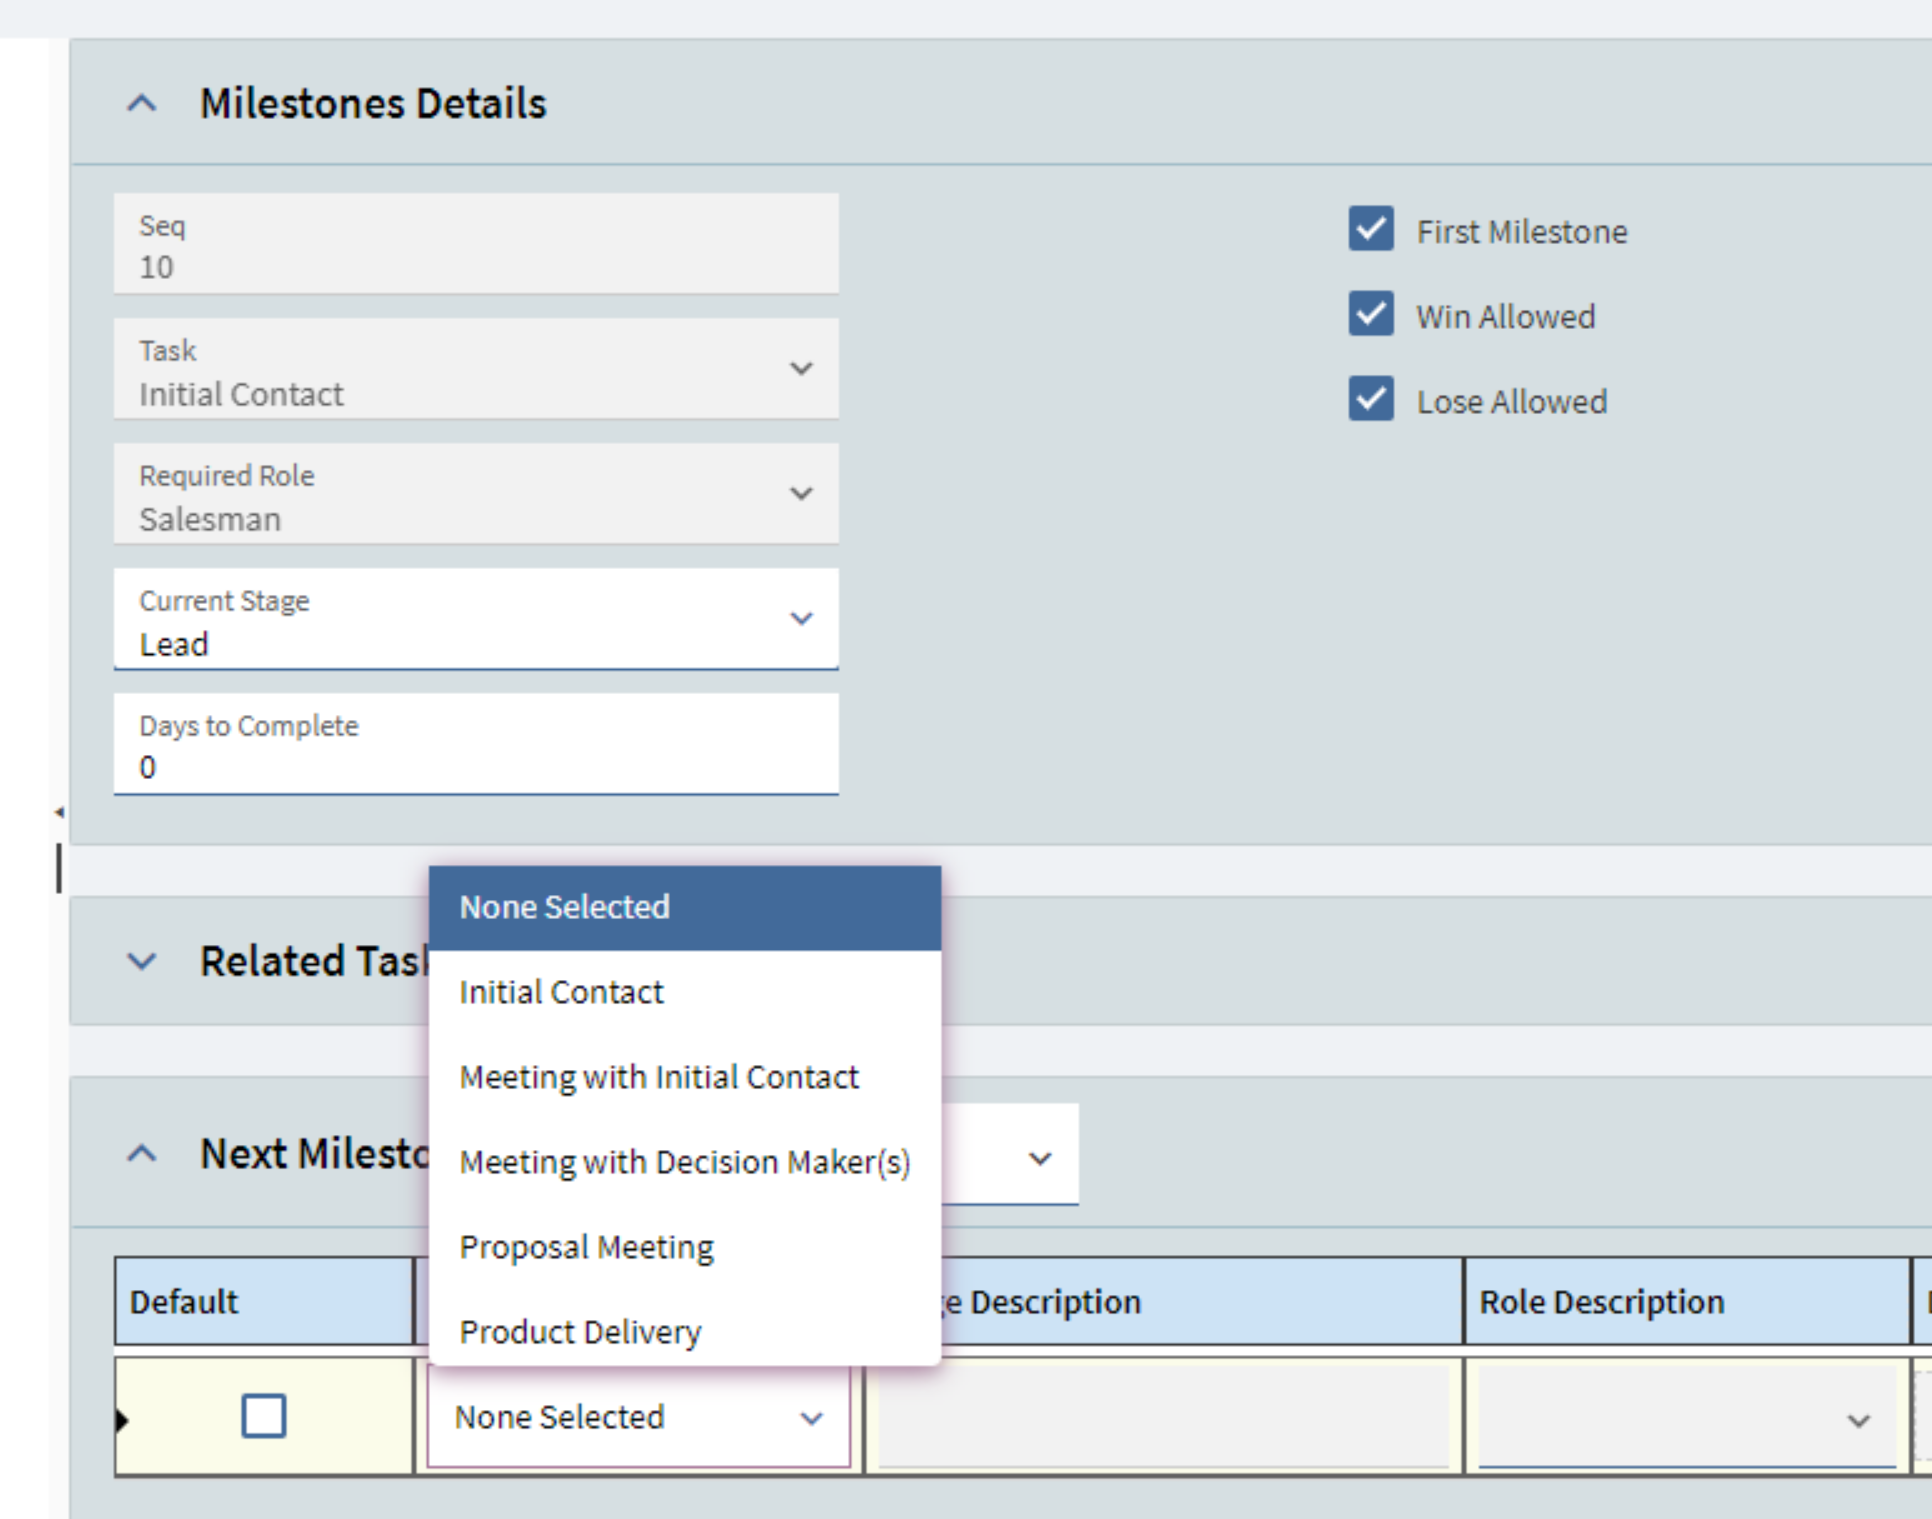The height and width of the screenshot is (1519, 1932).
Task: Click the Default column header
Action: click(264, 1301)
